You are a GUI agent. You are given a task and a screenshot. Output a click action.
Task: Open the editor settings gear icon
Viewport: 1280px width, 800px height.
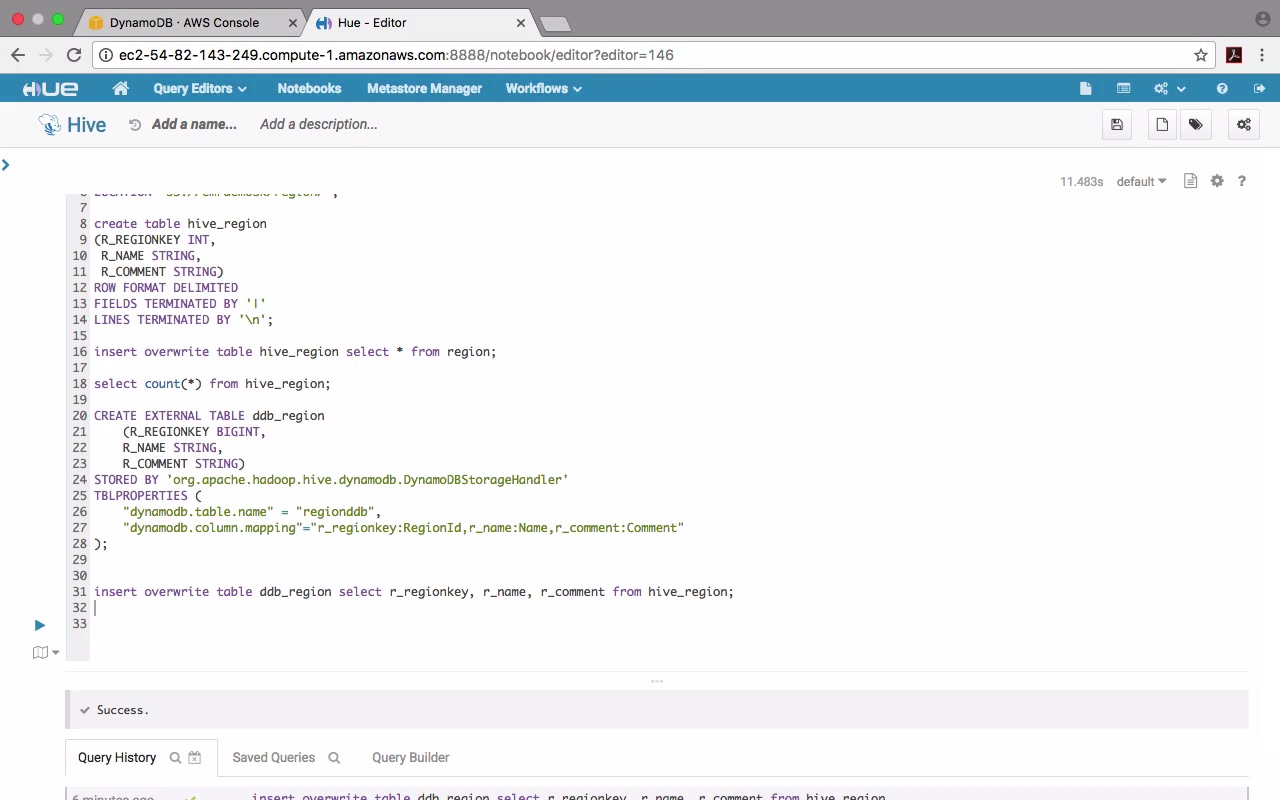[x=1217, y=181]
